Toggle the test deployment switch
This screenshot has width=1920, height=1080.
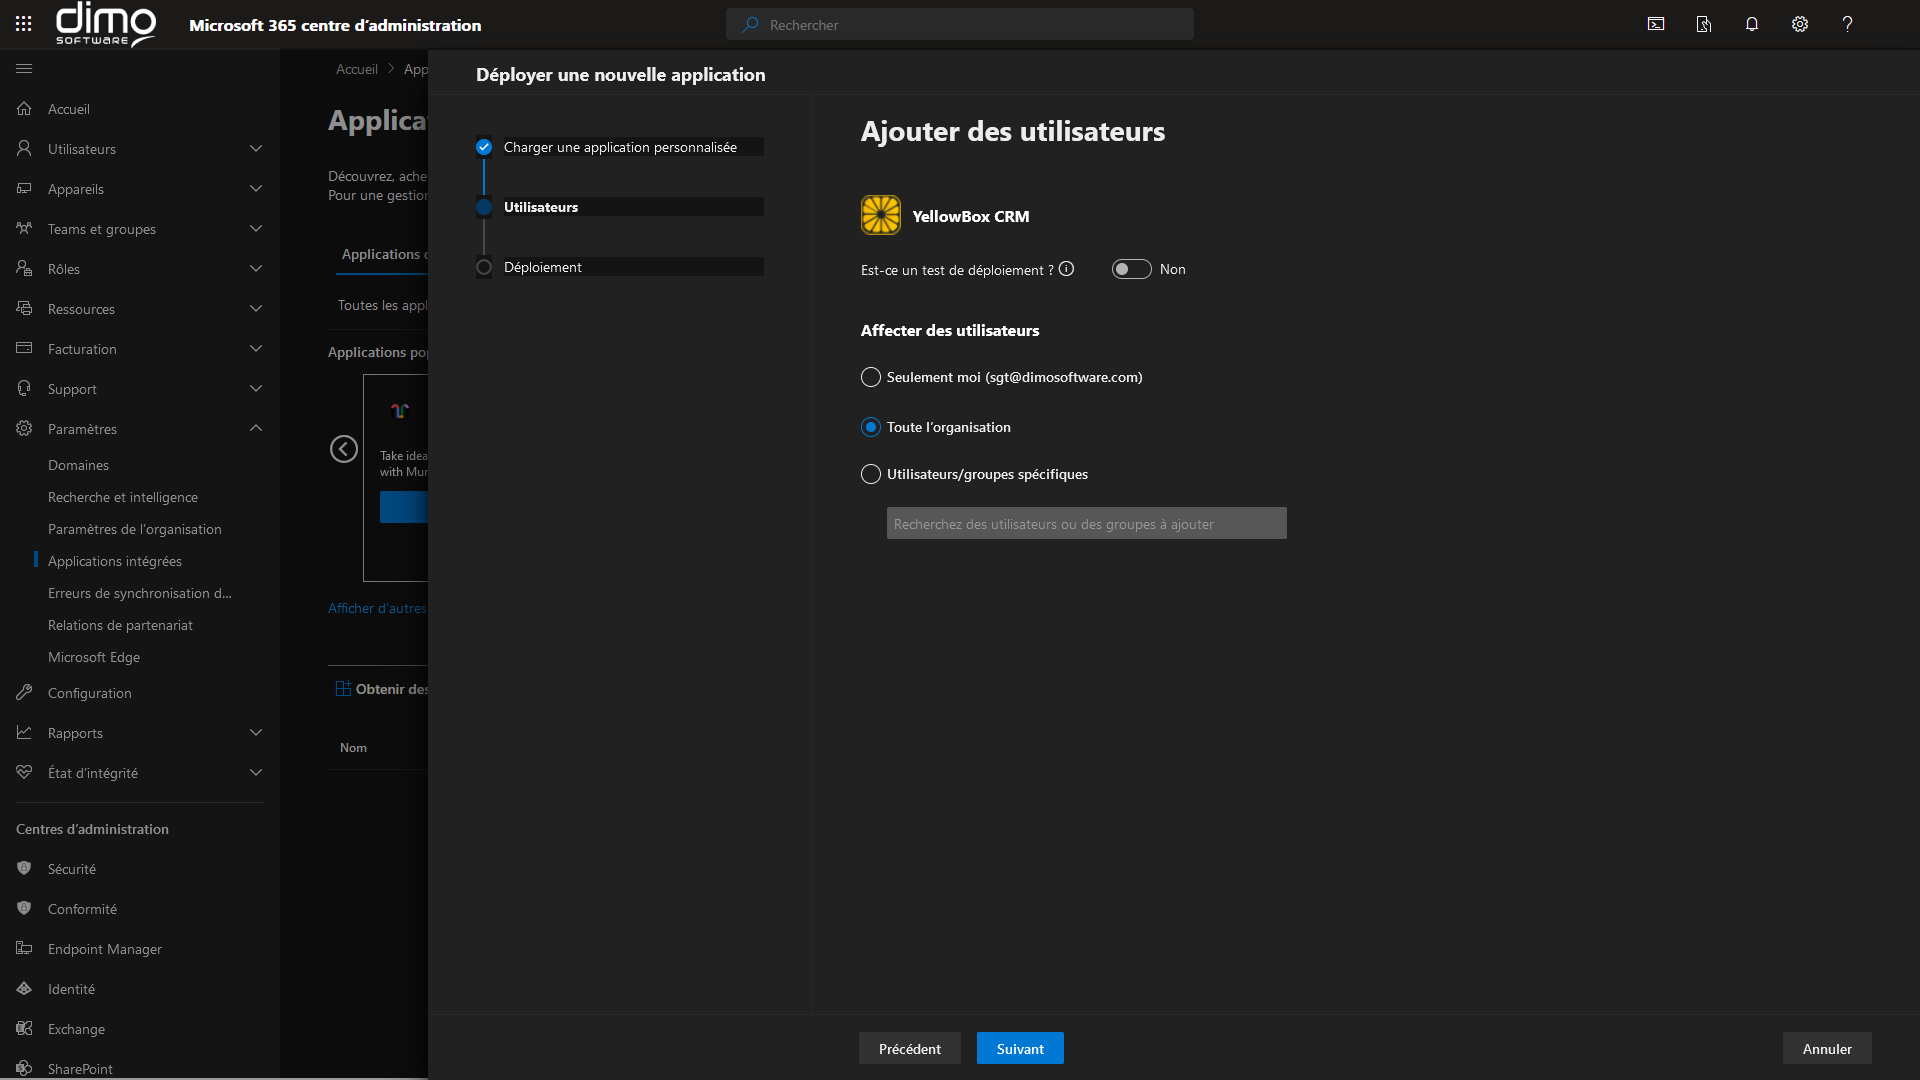(1131, 269)
